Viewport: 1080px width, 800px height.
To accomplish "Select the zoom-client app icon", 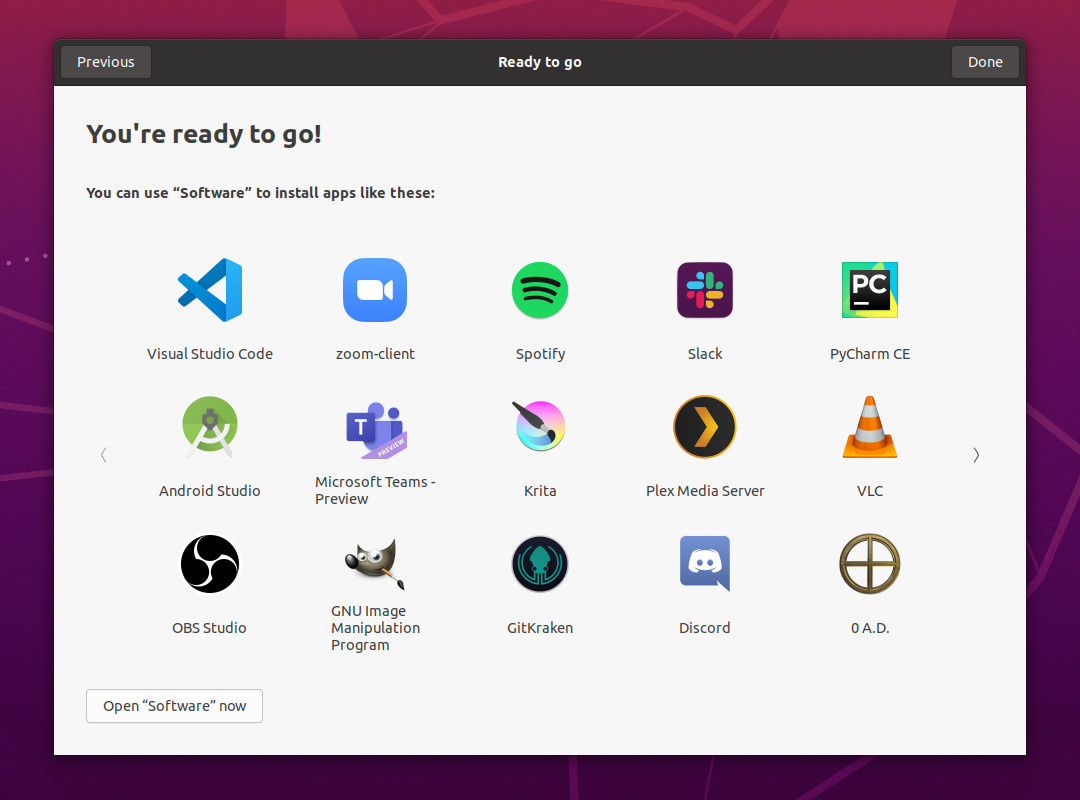I will 375,290.
